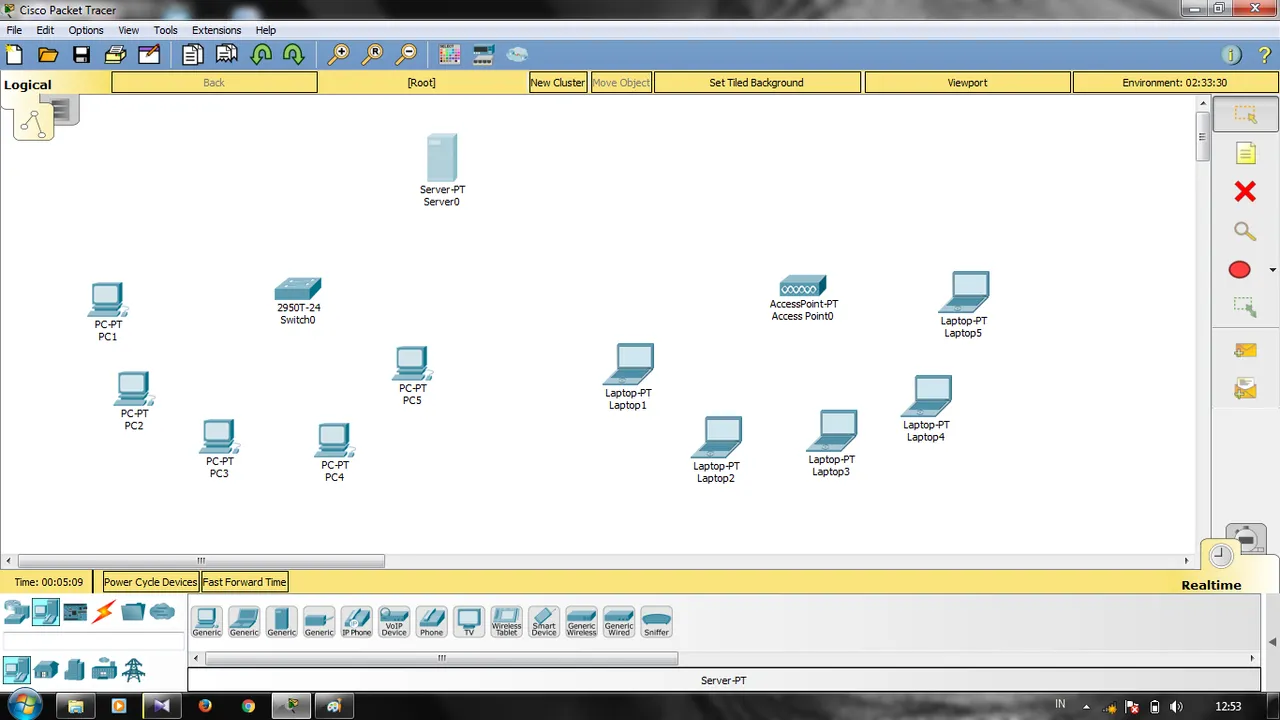Pick the red ellipse drawing tool

tap(1240, 270)
